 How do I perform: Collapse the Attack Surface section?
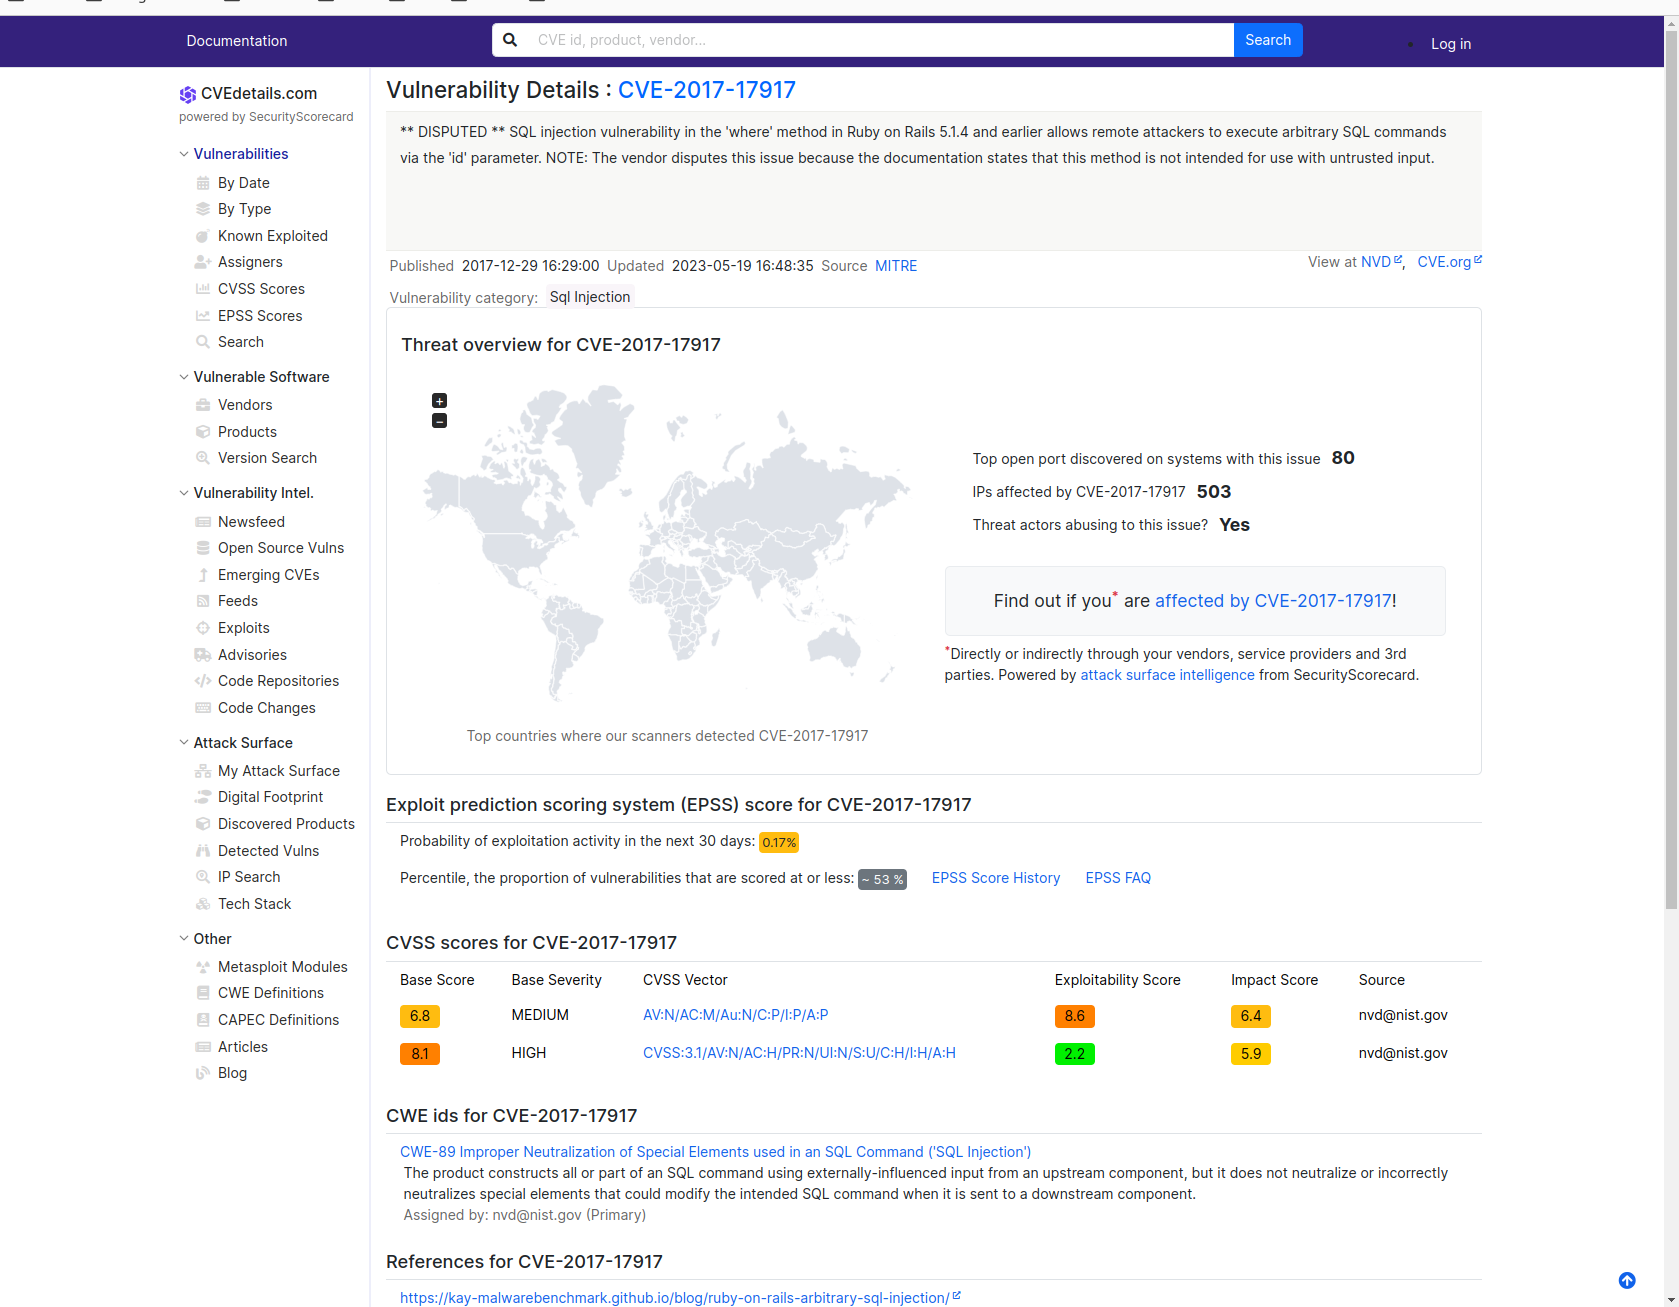[184, 743]
